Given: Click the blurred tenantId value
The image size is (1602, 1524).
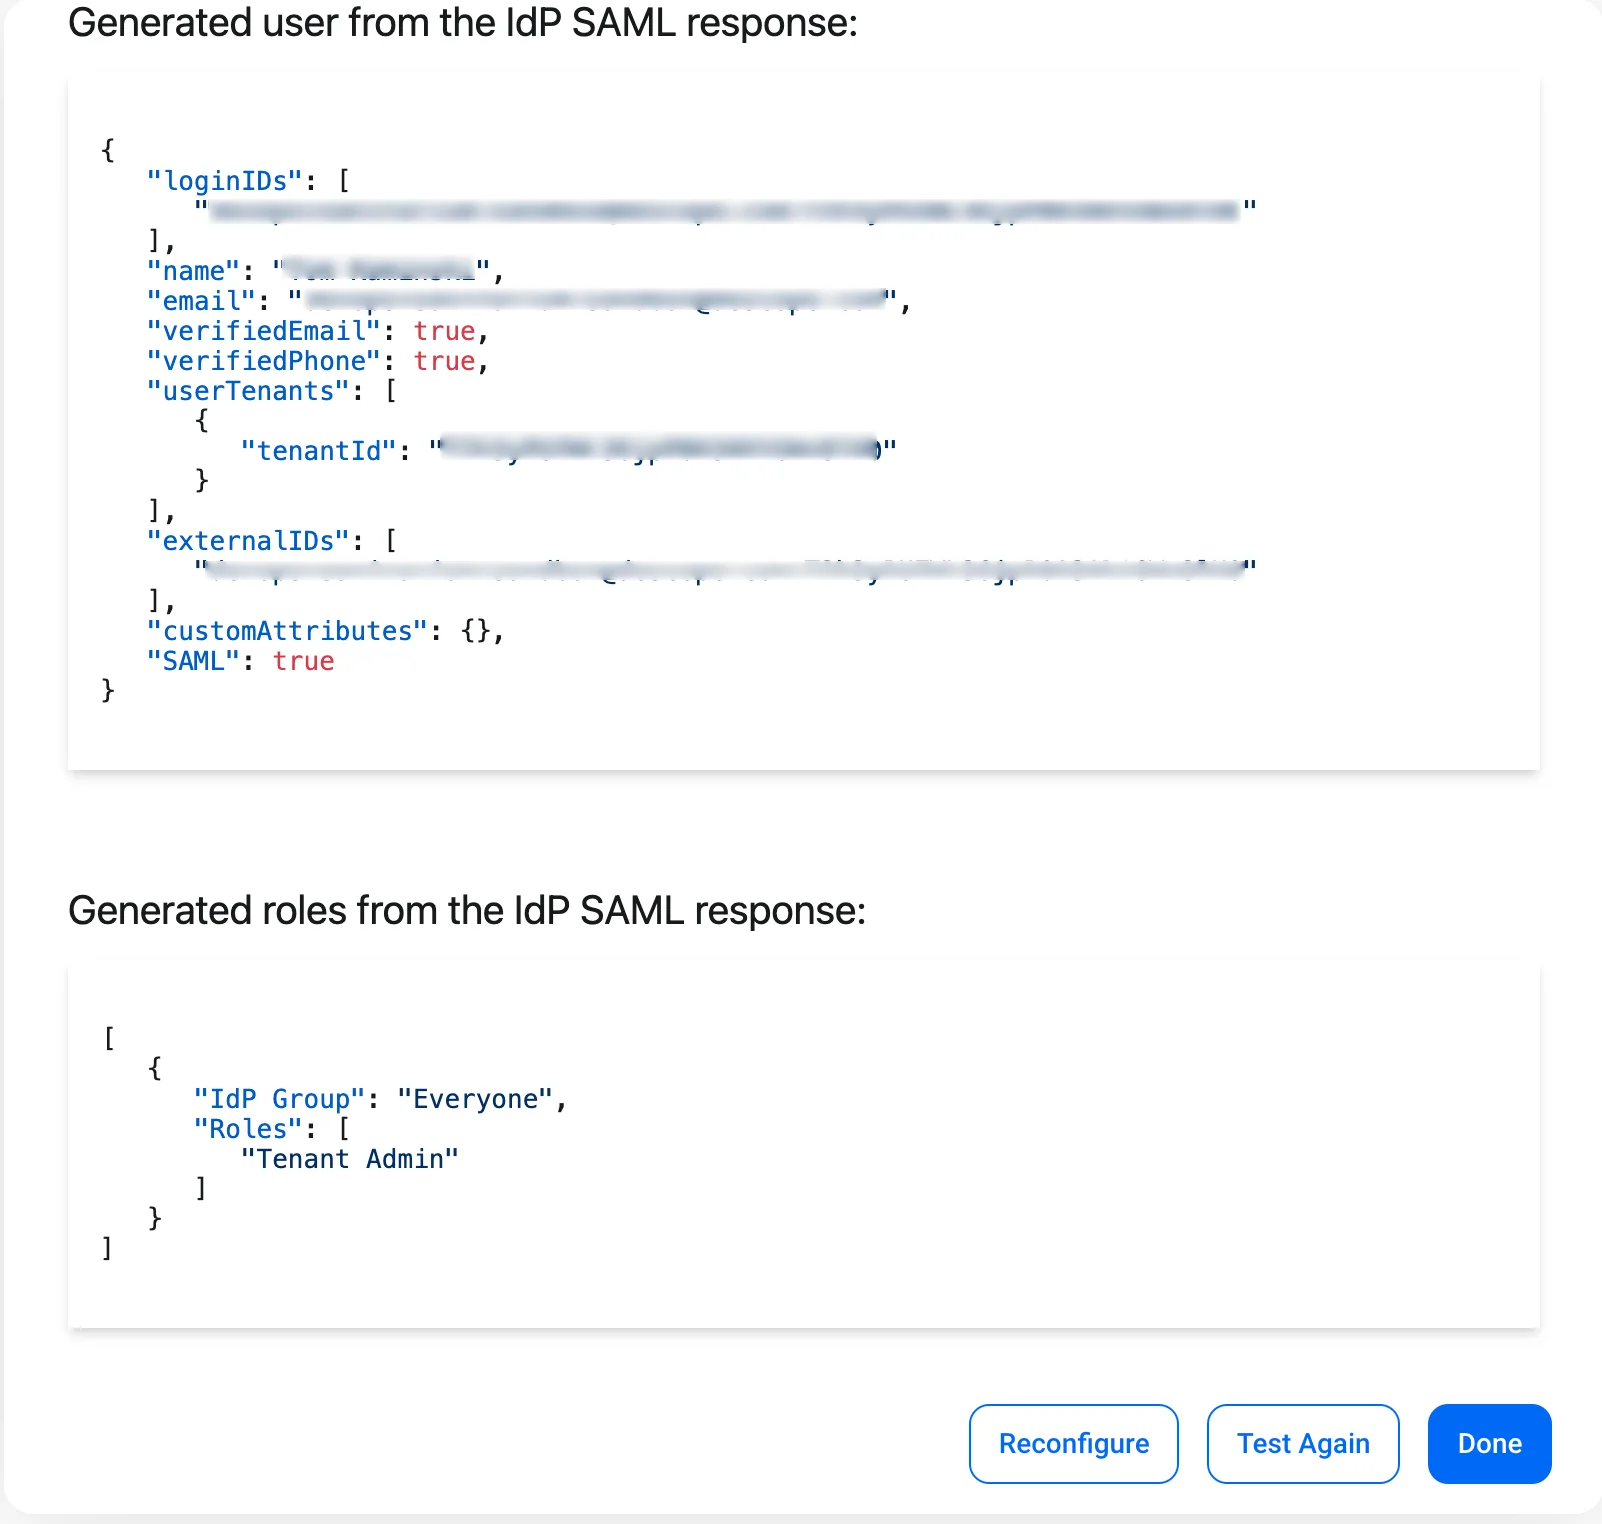Looking at the screenshot, I should [x=662, y=449].
